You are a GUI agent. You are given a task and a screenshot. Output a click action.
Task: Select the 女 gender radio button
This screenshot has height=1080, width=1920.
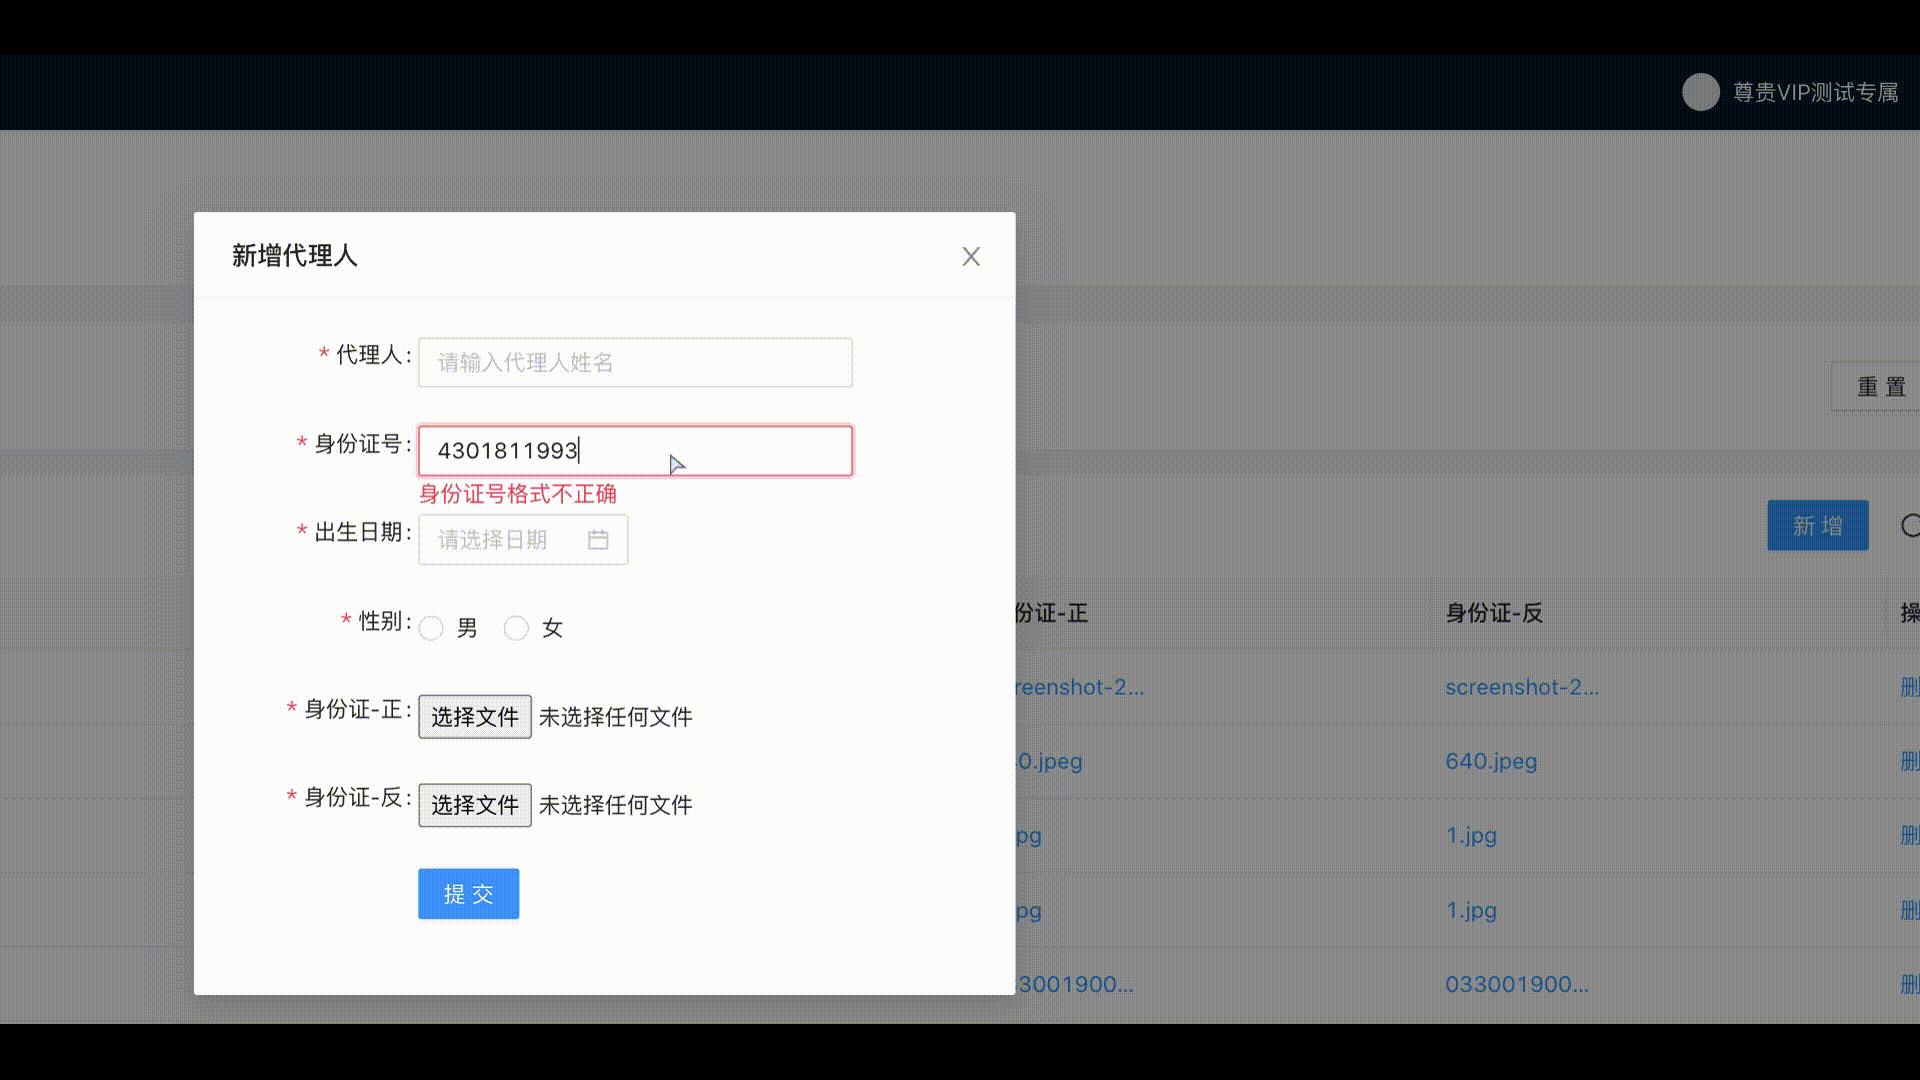[516, 628]
